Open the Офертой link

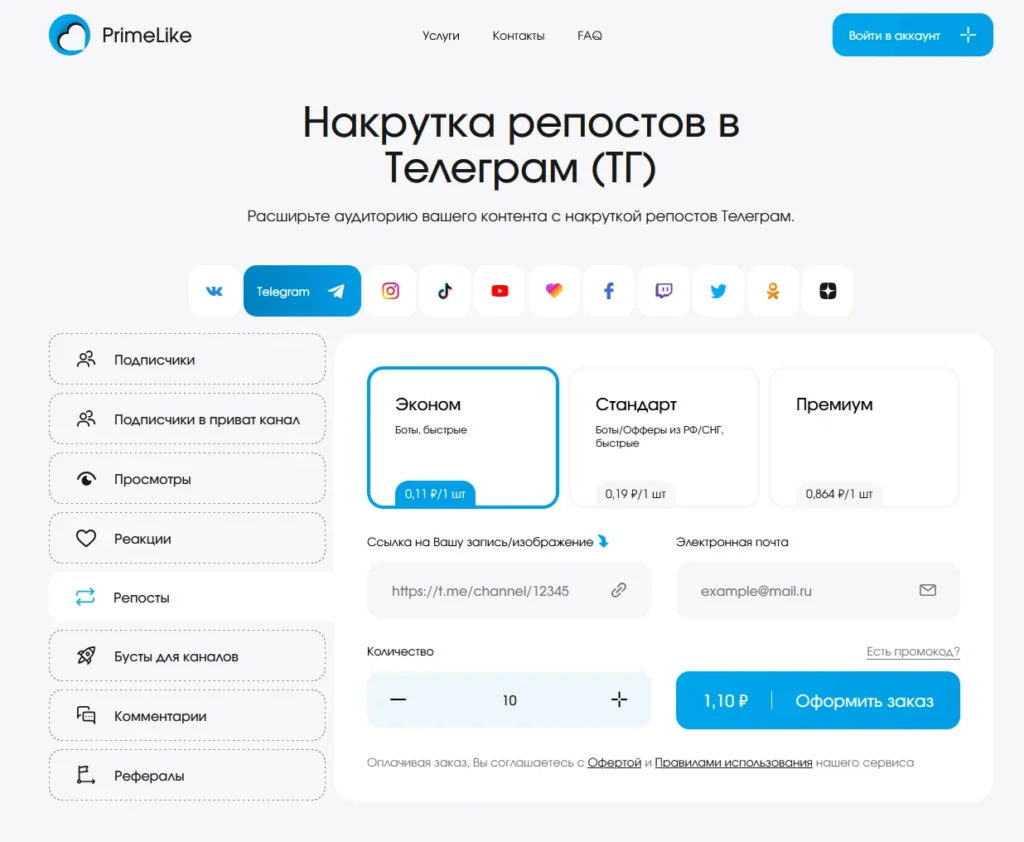point(615,762)
